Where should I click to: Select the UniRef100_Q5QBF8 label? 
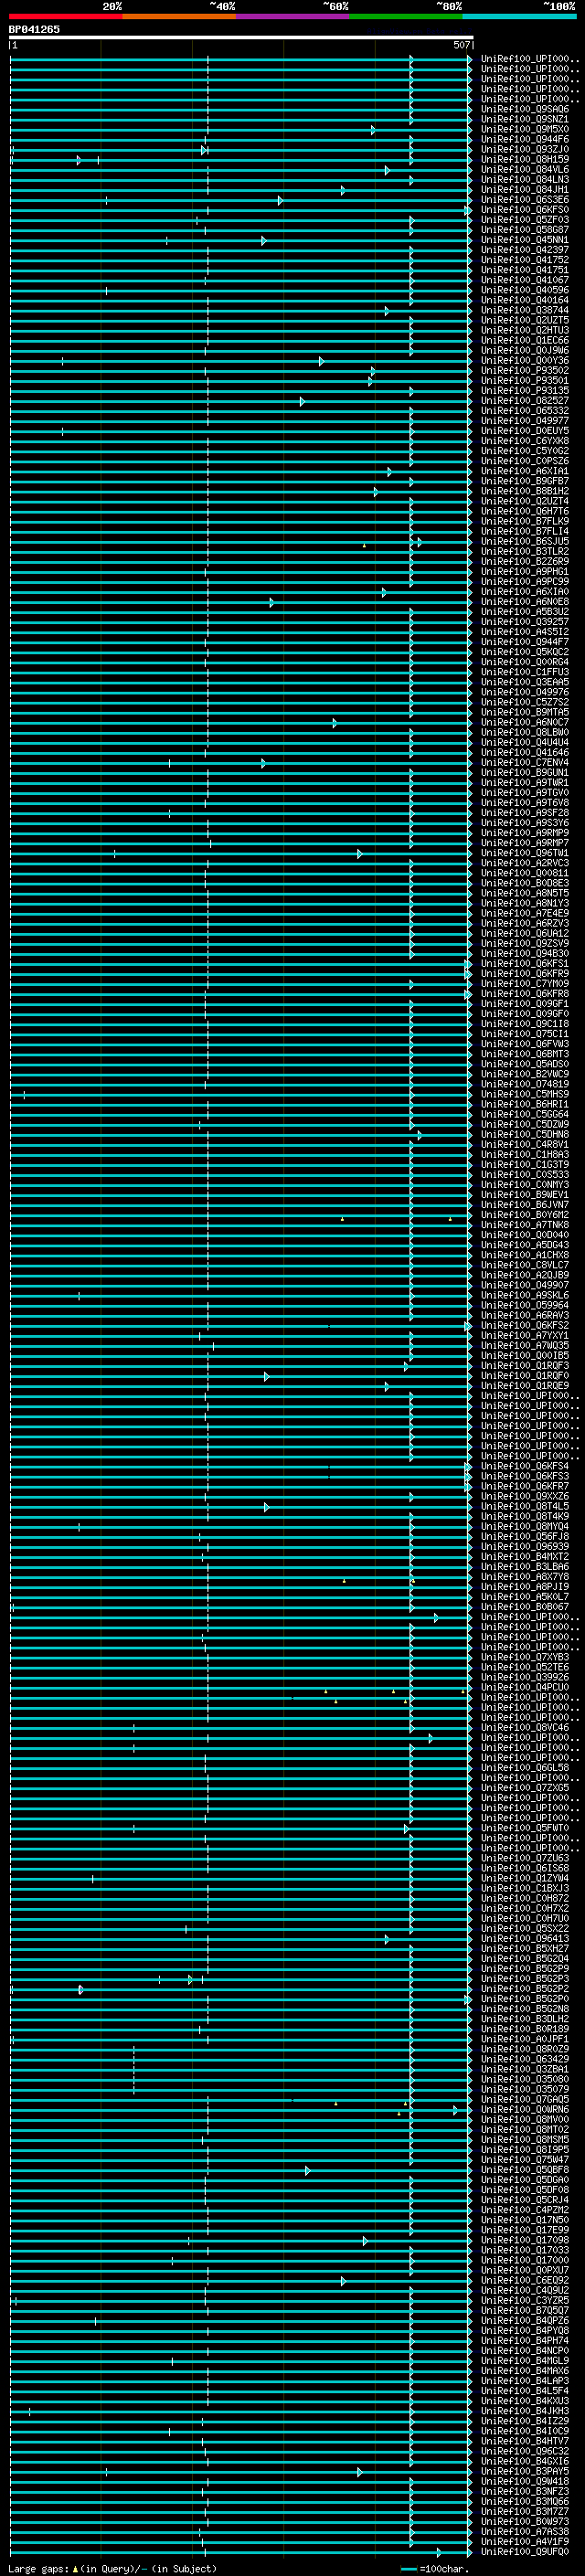point(524,2169)
